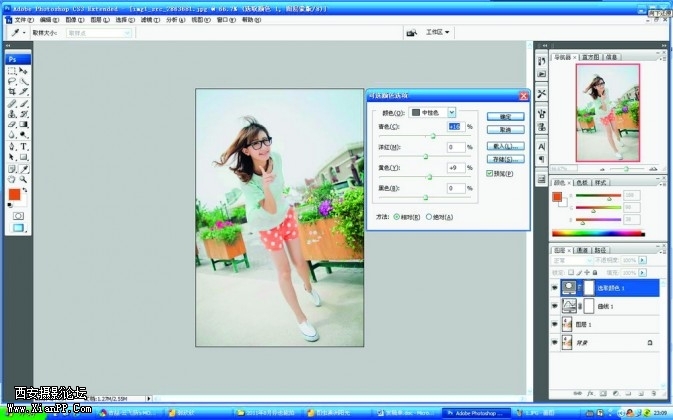Select the Move tool
The image size is (673, 420).
pyautogui.click(x=24, y=71)
